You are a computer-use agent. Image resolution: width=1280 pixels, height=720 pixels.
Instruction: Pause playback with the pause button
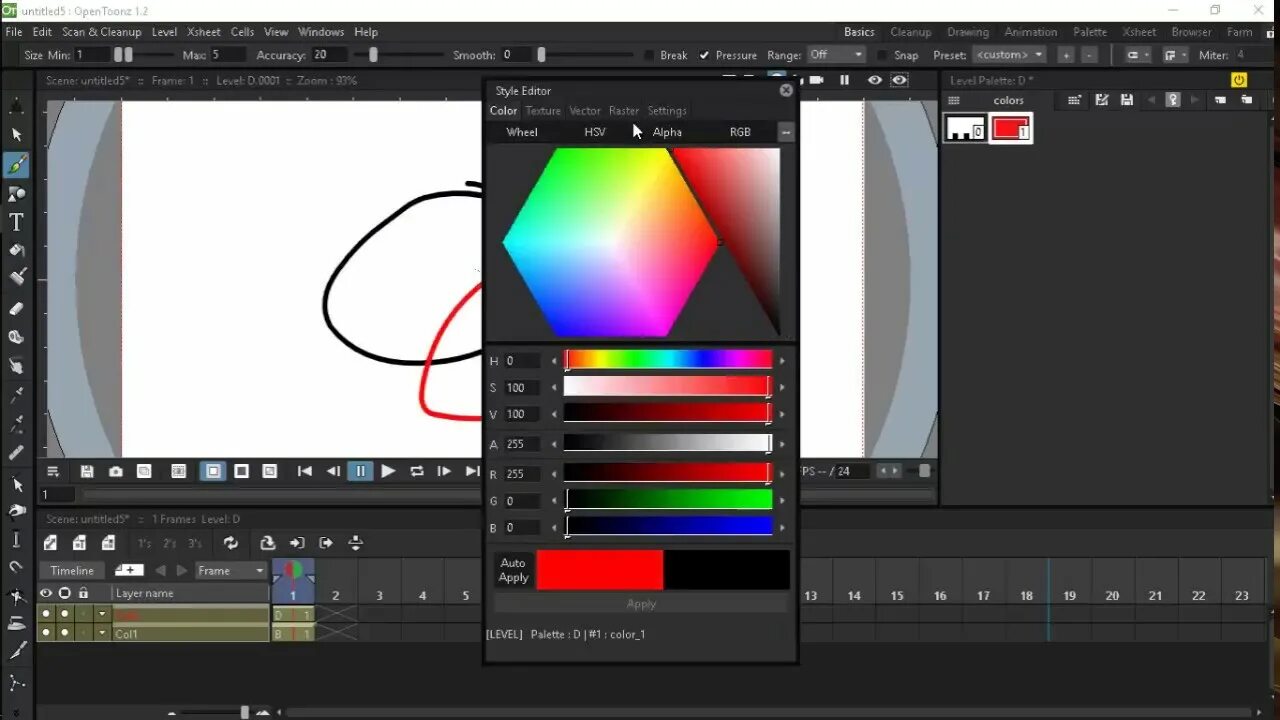360,471
